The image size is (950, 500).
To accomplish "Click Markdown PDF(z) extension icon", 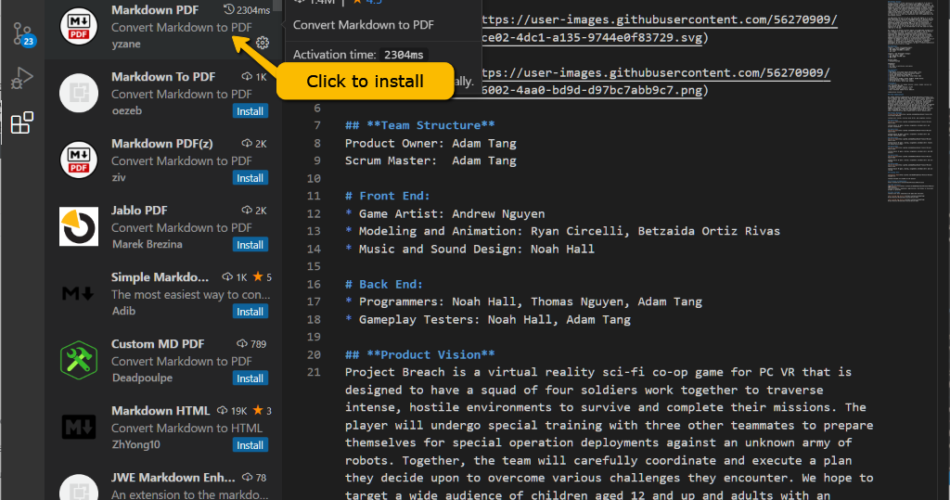I will pyautogui.click(x=78, y=159).
